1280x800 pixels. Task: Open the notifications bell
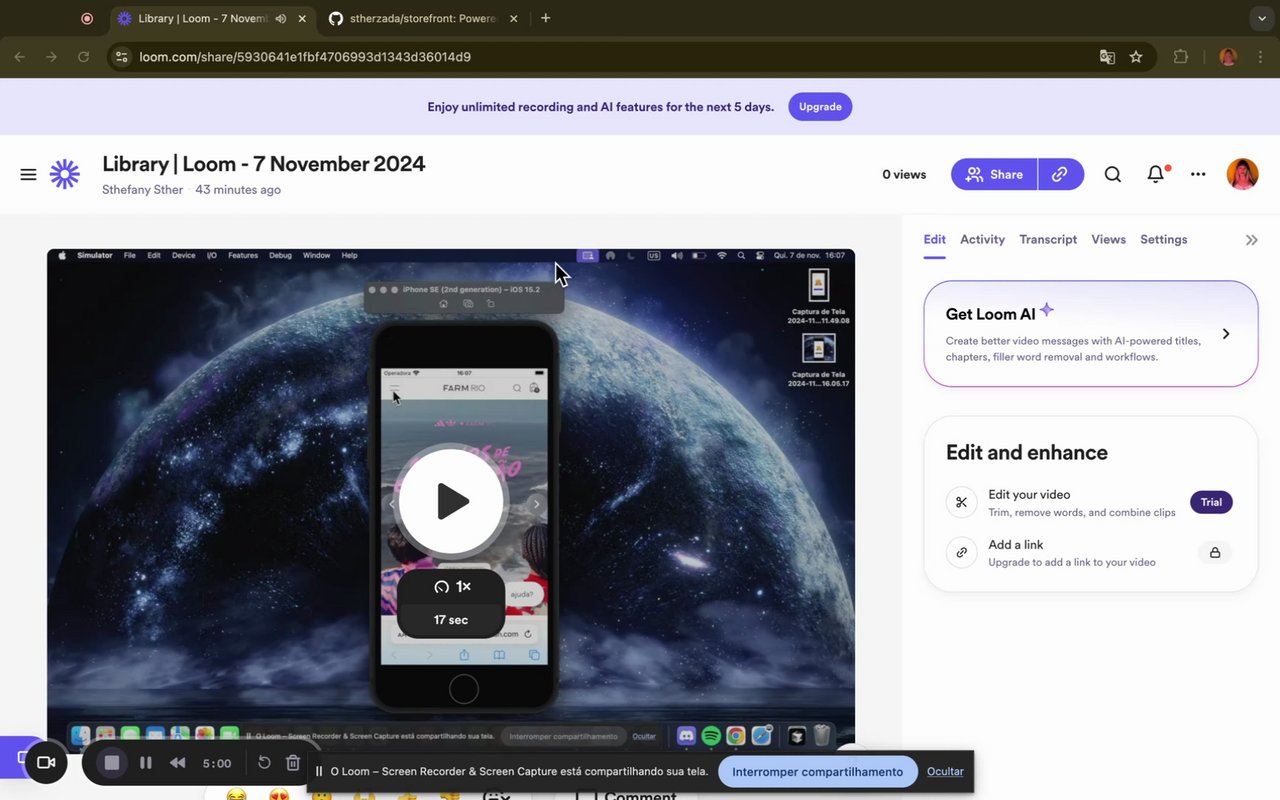[1156, 174]
